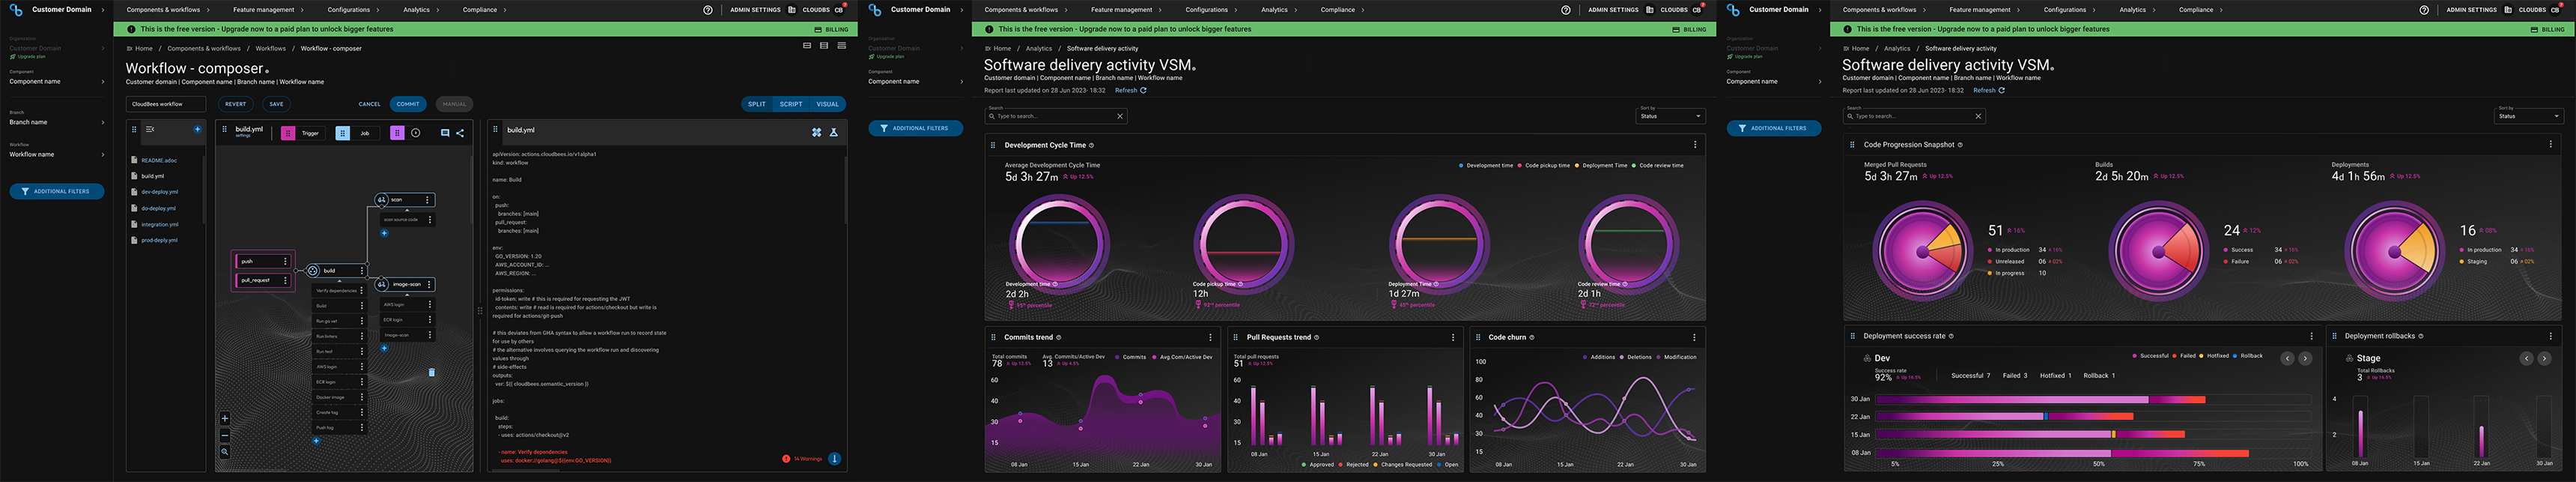
Task: Click the flask icon in script panel
Action: click(834, 132)
